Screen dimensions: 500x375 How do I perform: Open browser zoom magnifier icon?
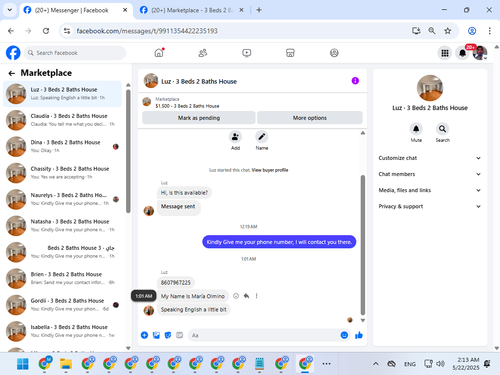pos(432,31)
